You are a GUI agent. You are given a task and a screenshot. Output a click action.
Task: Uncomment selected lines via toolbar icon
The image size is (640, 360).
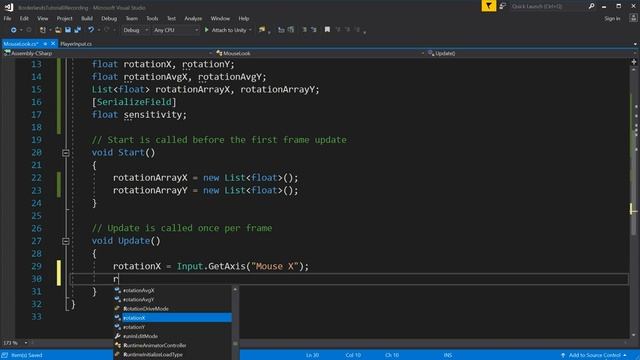pyautogui.click(x=314, y=30)
